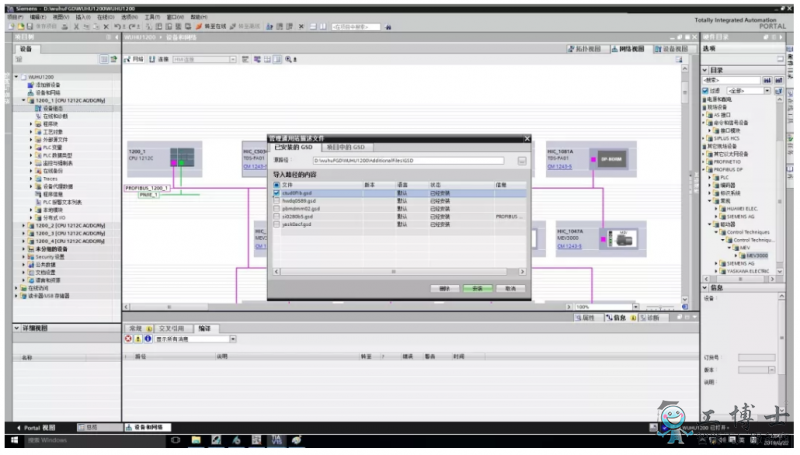The height and width of the screenshot is (455, 800).
Task: Check the hwdq0589.gsd file checkbox
Action: [x=277, y=201]
